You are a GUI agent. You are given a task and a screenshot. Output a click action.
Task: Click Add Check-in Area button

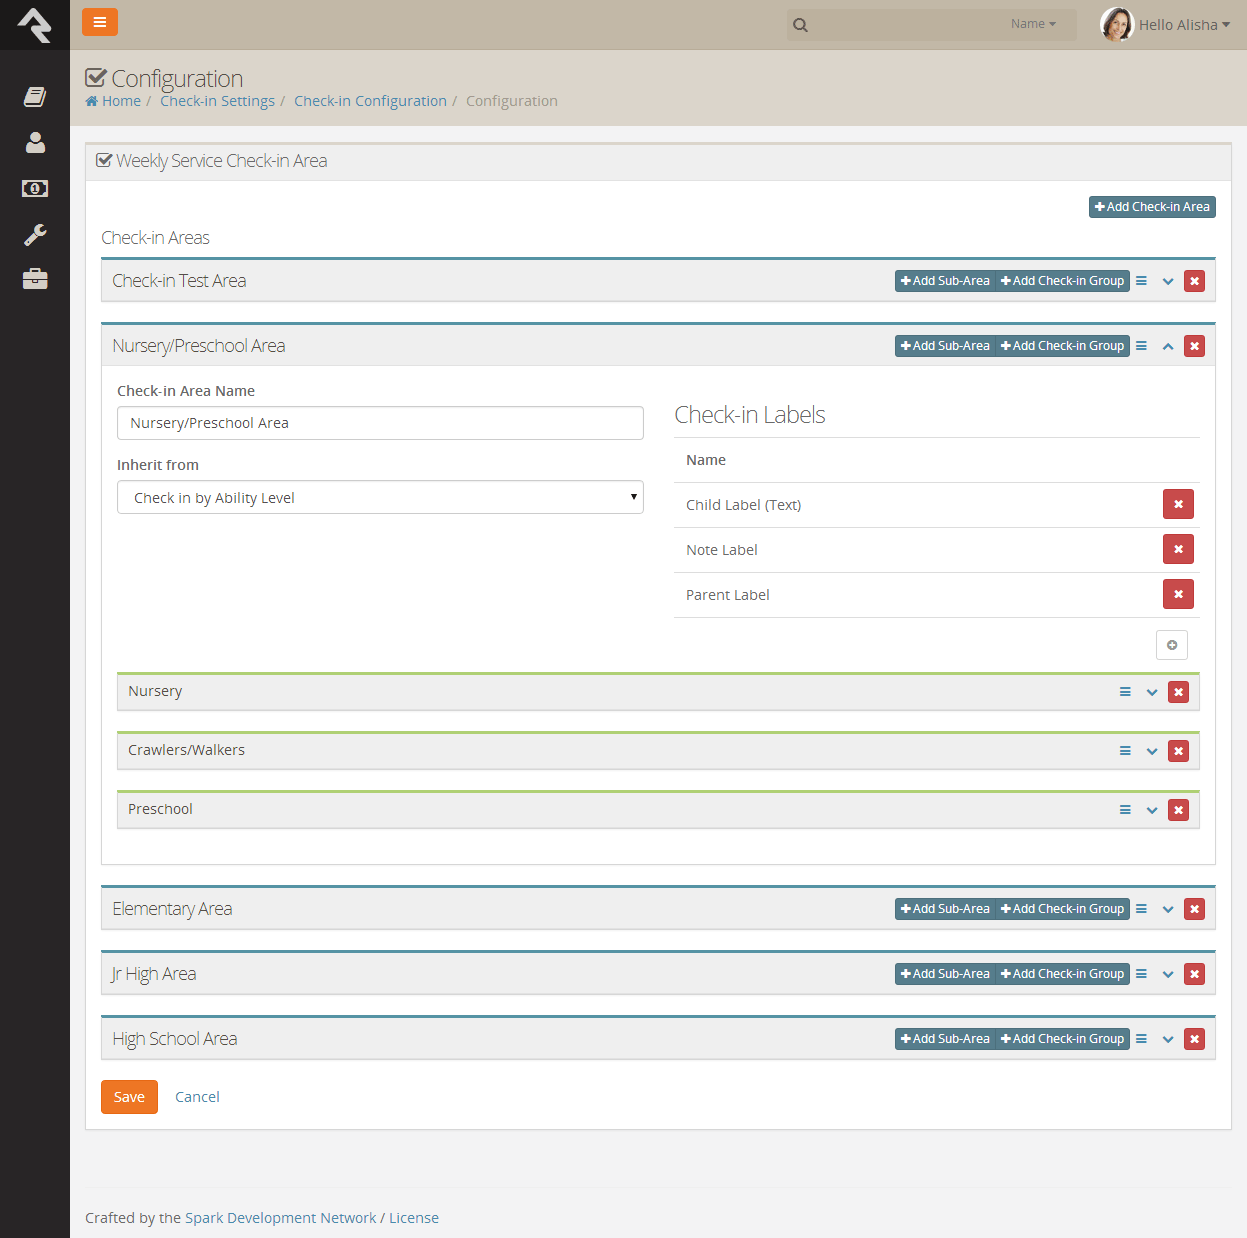[x=1152, y=207]
